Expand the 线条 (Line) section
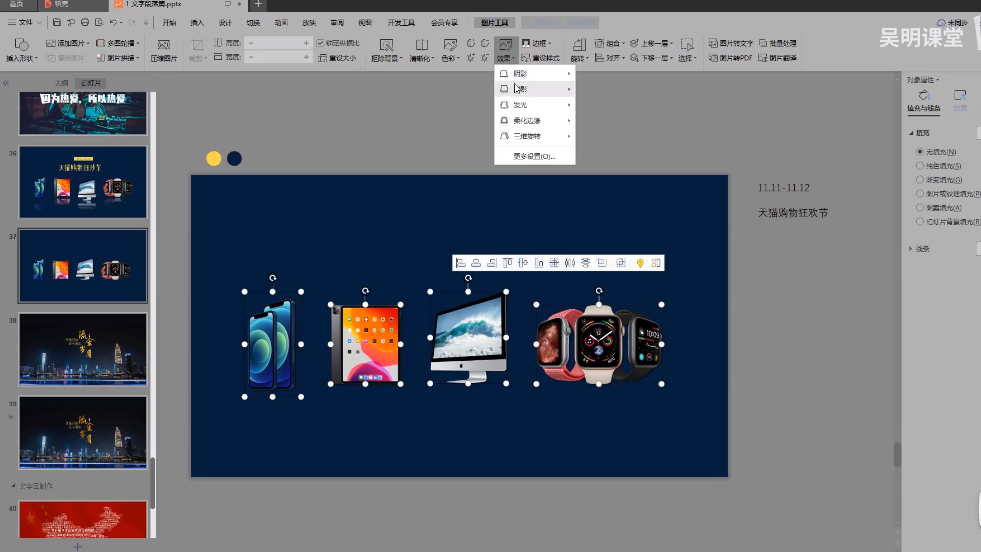Screen dimensions: 981x552 click(x=911, y=249)
